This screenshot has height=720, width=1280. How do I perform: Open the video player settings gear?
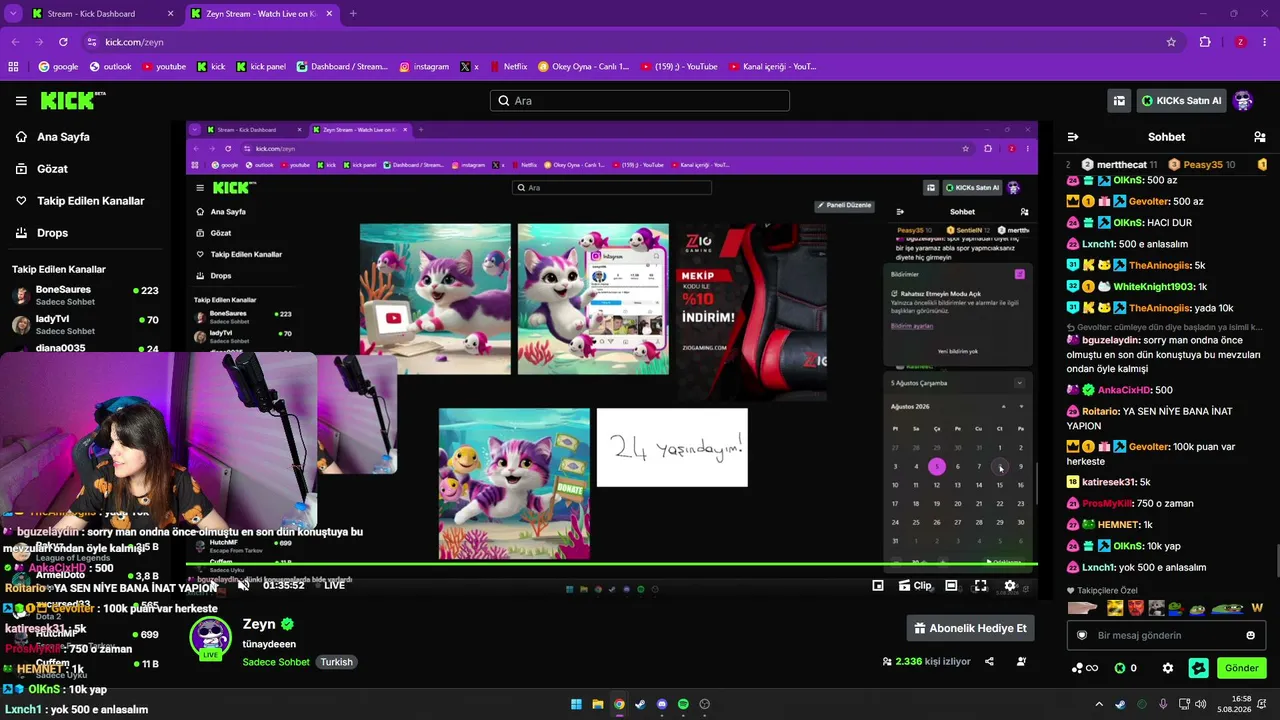coord(1010,586)
